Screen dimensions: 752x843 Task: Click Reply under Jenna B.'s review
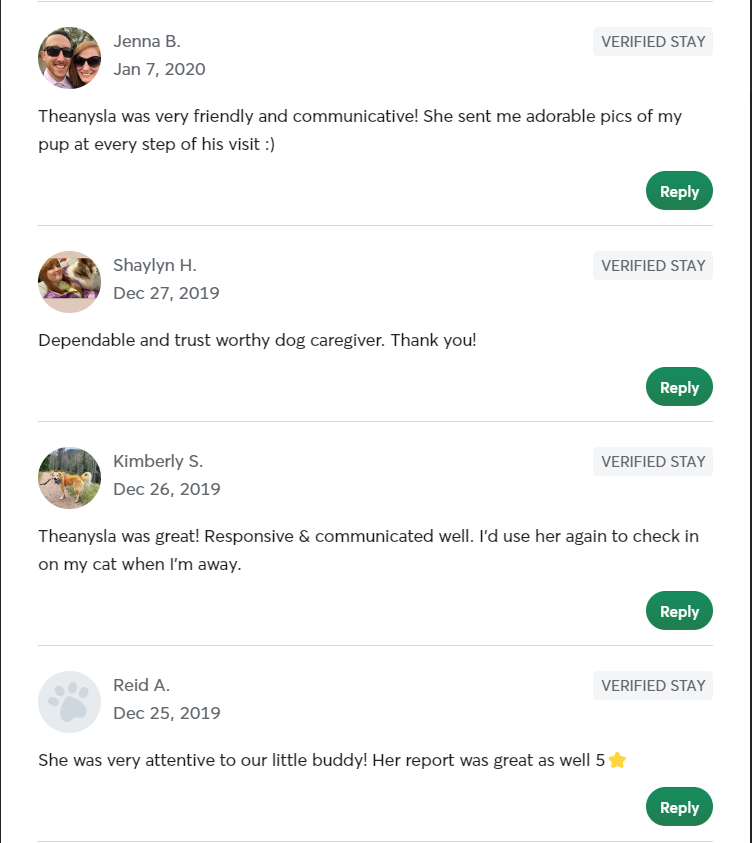pyautogui.click(x=679, y=190)
